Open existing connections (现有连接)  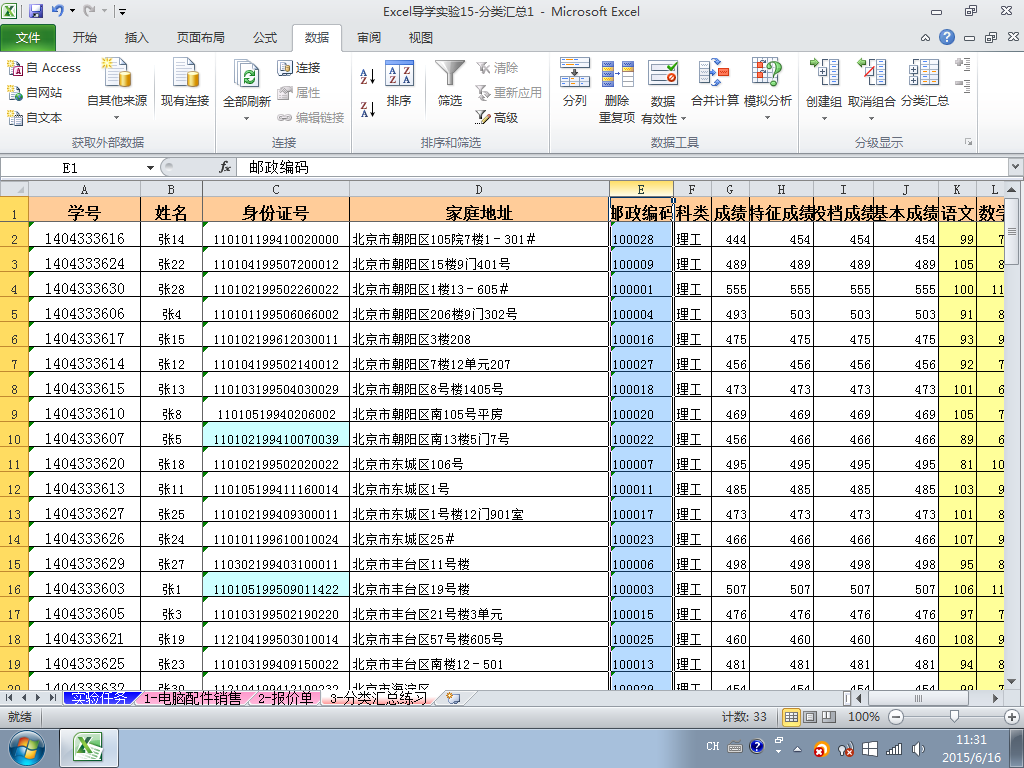tap(185, 82)
